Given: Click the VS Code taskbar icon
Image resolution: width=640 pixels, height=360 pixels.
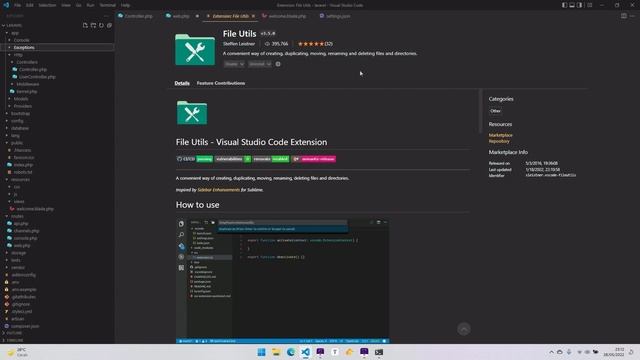Looking at the screenshot, I should pyautogui.click(x=305, y=352).
